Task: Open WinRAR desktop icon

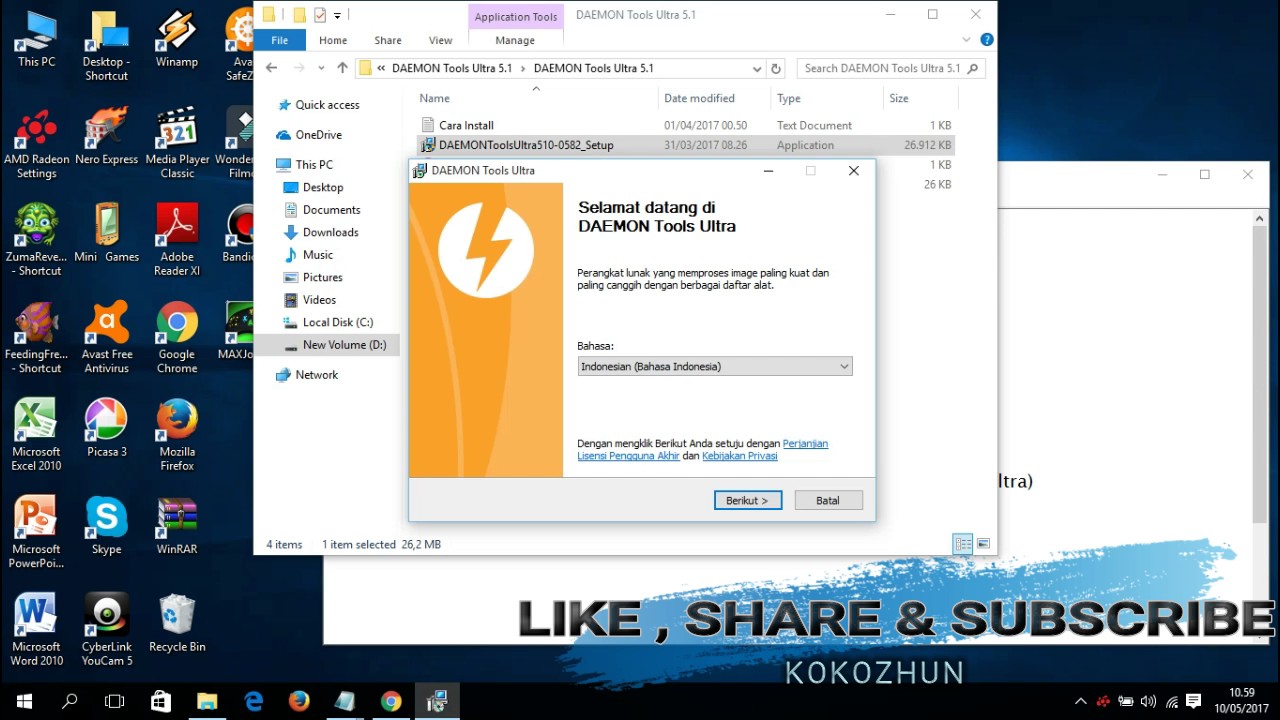Action: (177, 526)
